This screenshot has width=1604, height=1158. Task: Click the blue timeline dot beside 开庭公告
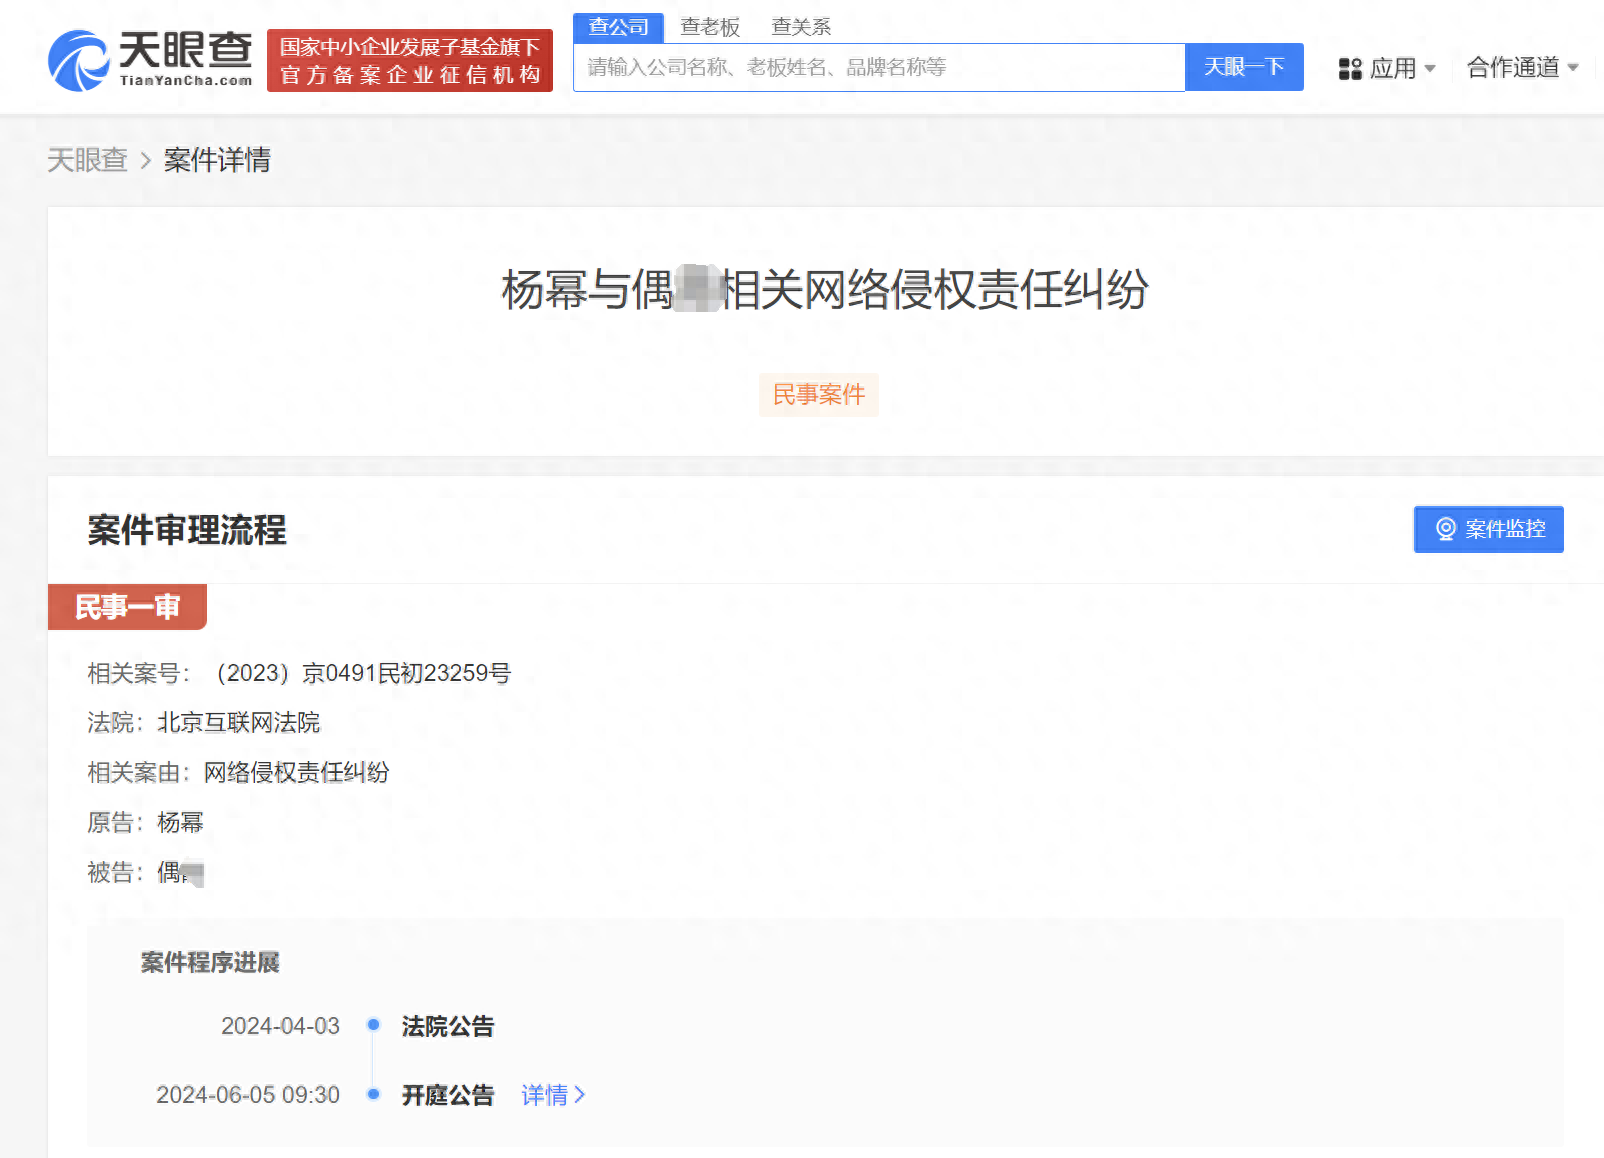coord(373,1094)
